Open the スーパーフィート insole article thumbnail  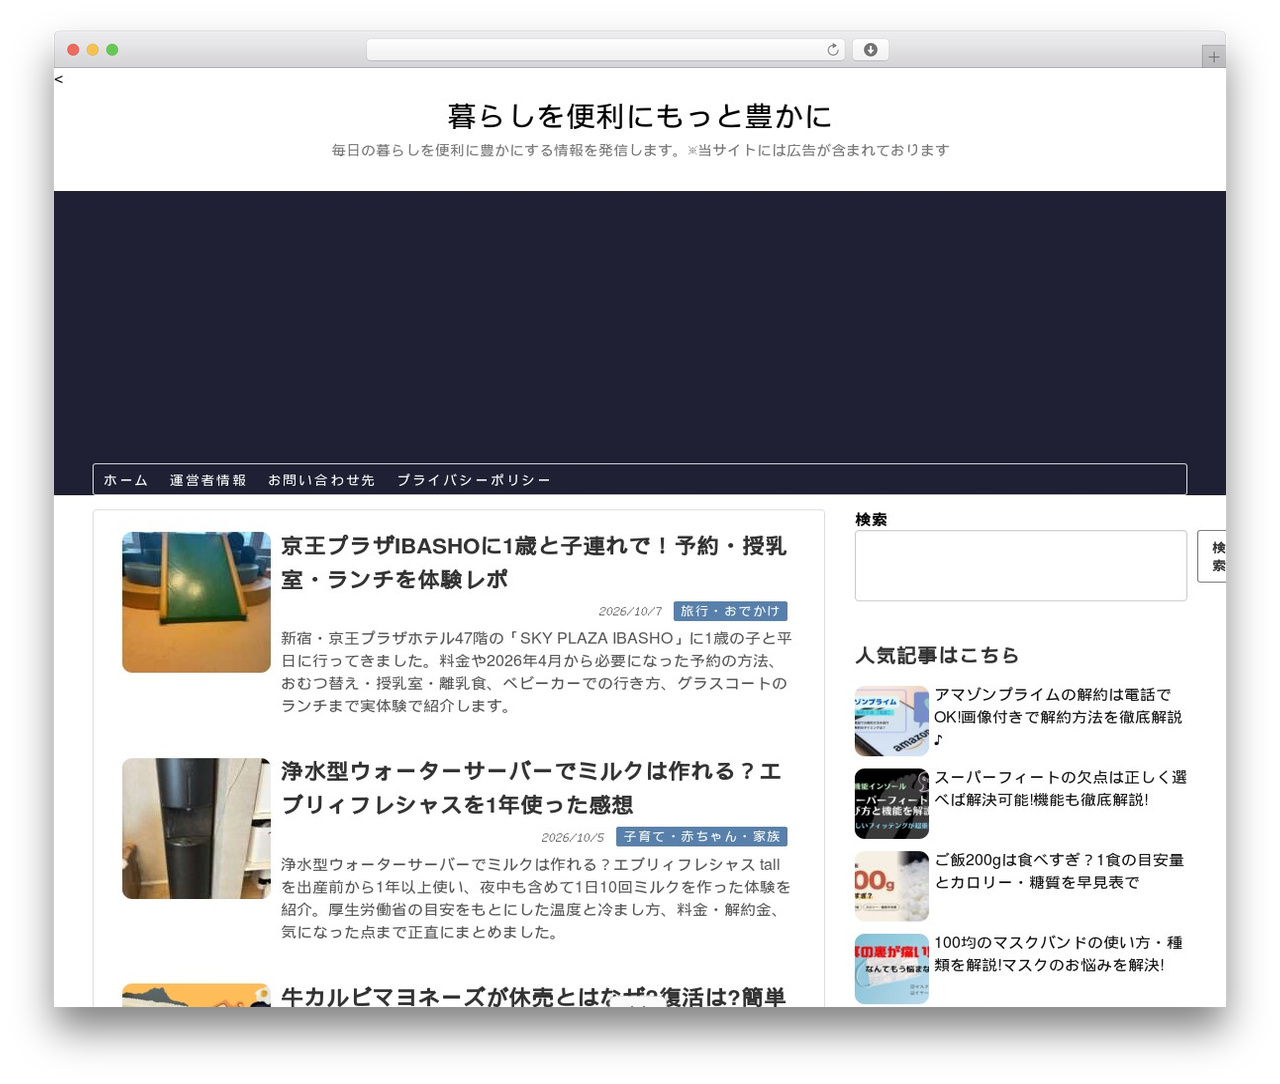(x=892, y=803)
